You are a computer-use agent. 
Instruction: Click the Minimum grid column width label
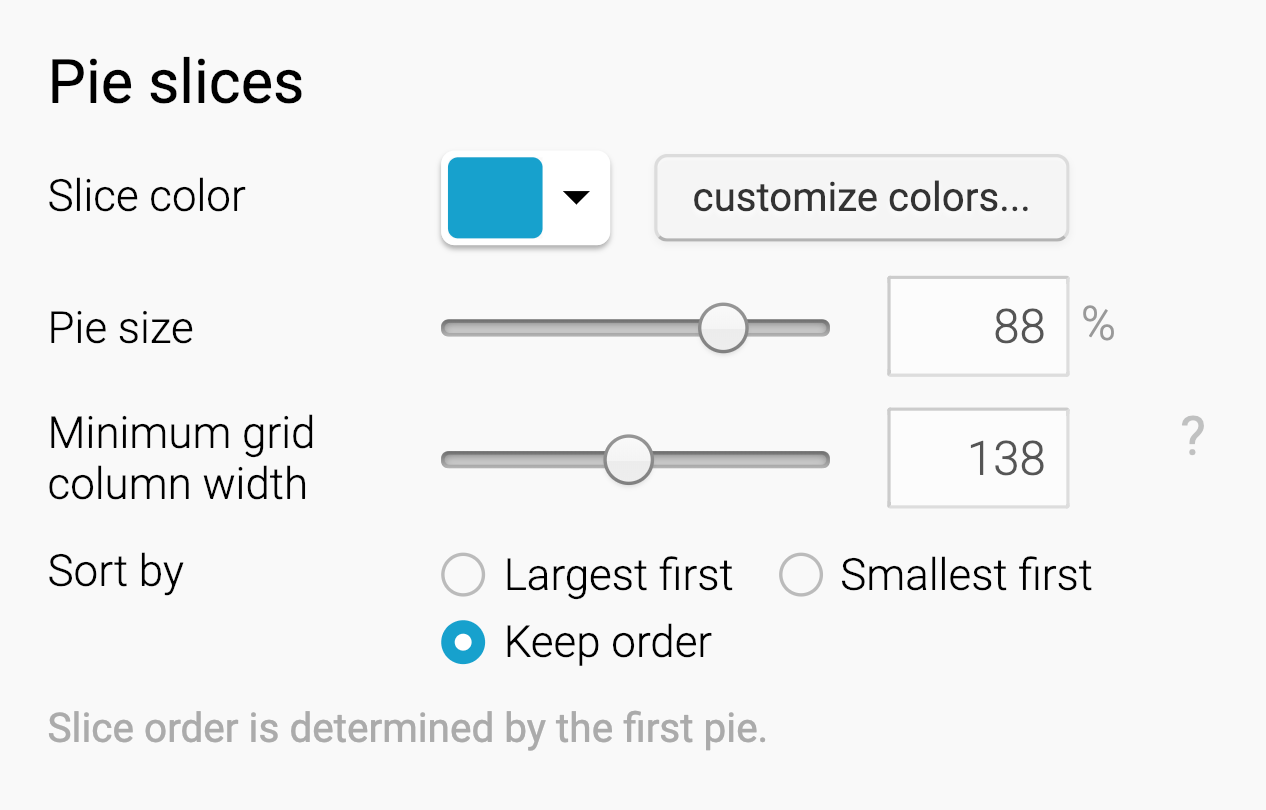[181, 459]
